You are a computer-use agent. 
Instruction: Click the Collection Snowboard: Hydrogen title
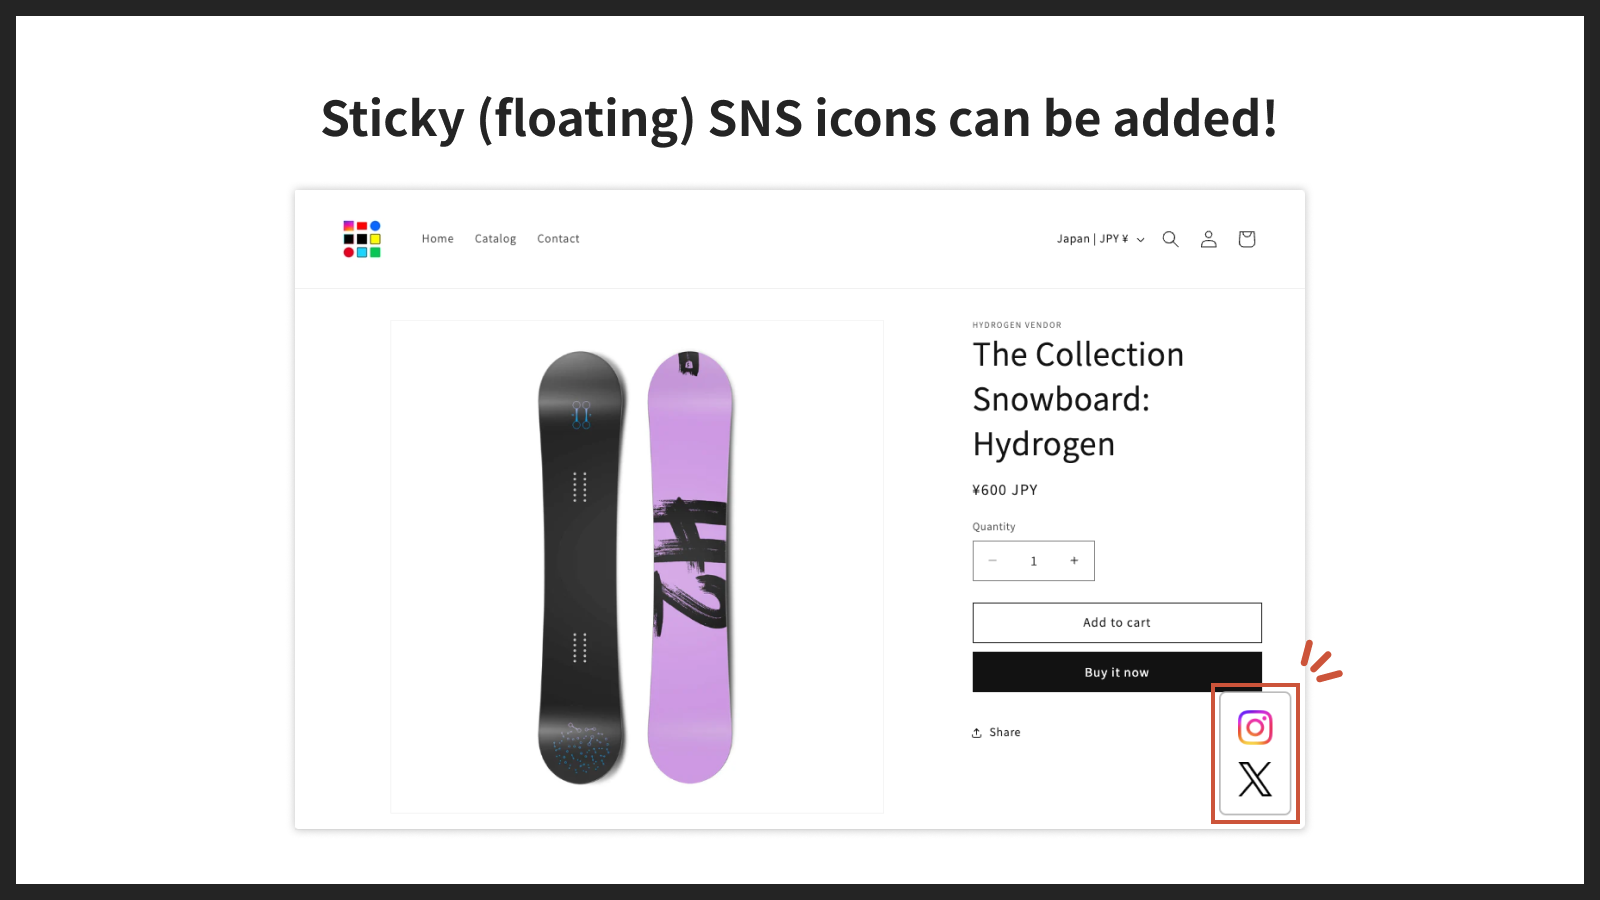pos(1079,399)
